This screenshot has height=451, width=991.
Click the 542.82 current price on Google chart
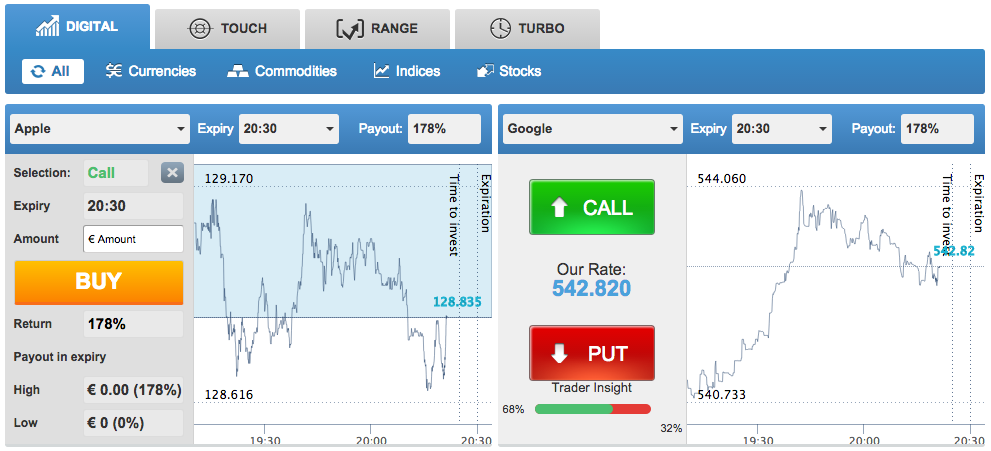954,251
